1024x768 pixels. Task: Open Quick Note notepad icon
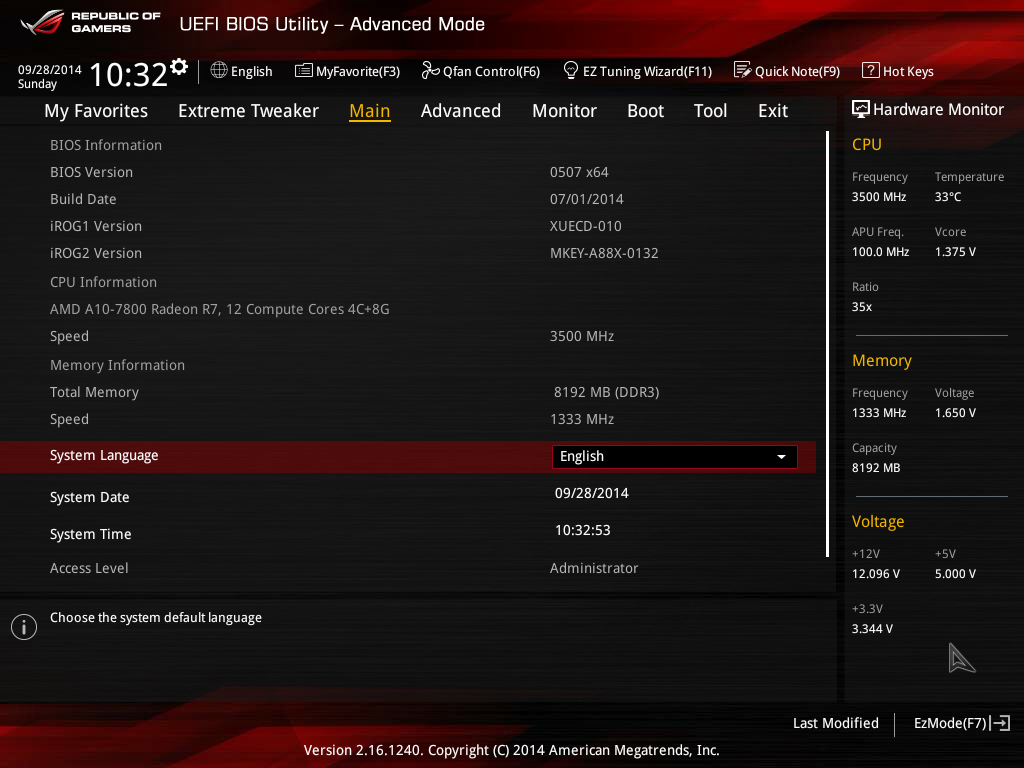point(743,70)
